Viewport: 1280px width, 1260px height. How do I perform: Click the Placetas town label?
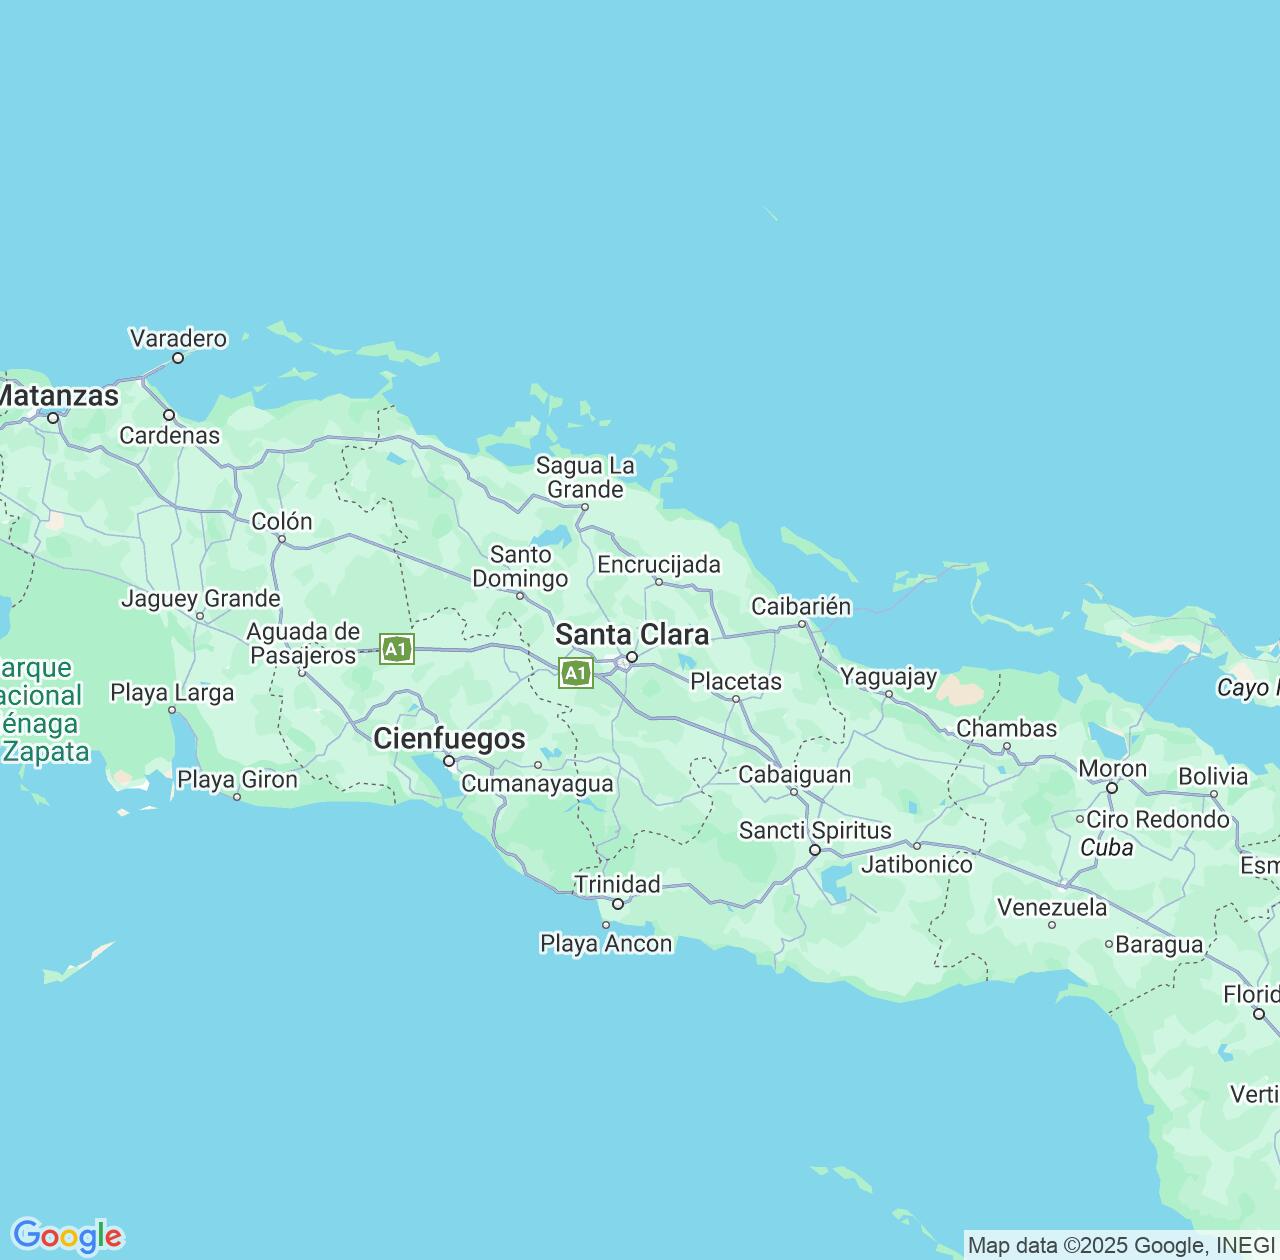[736, 681]
